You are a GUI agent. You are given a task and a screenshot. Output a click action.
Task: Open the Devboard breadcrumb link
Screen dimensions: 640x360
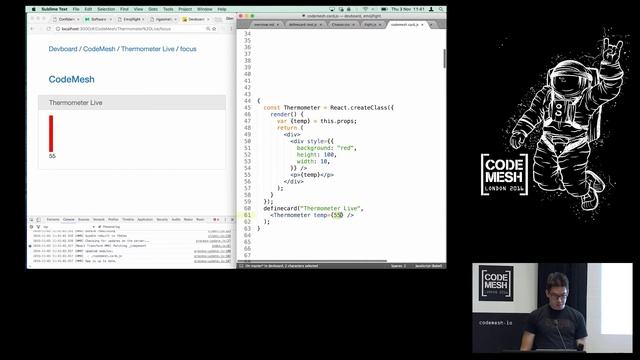(x=63, y=49)
